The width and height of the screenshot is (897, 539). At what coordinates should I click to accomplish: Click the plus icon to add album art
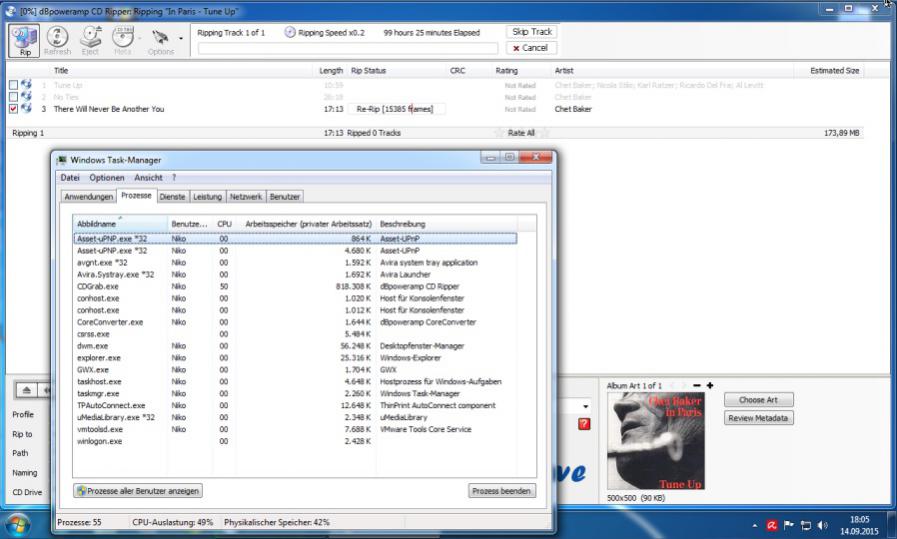[x=710, y=386]
